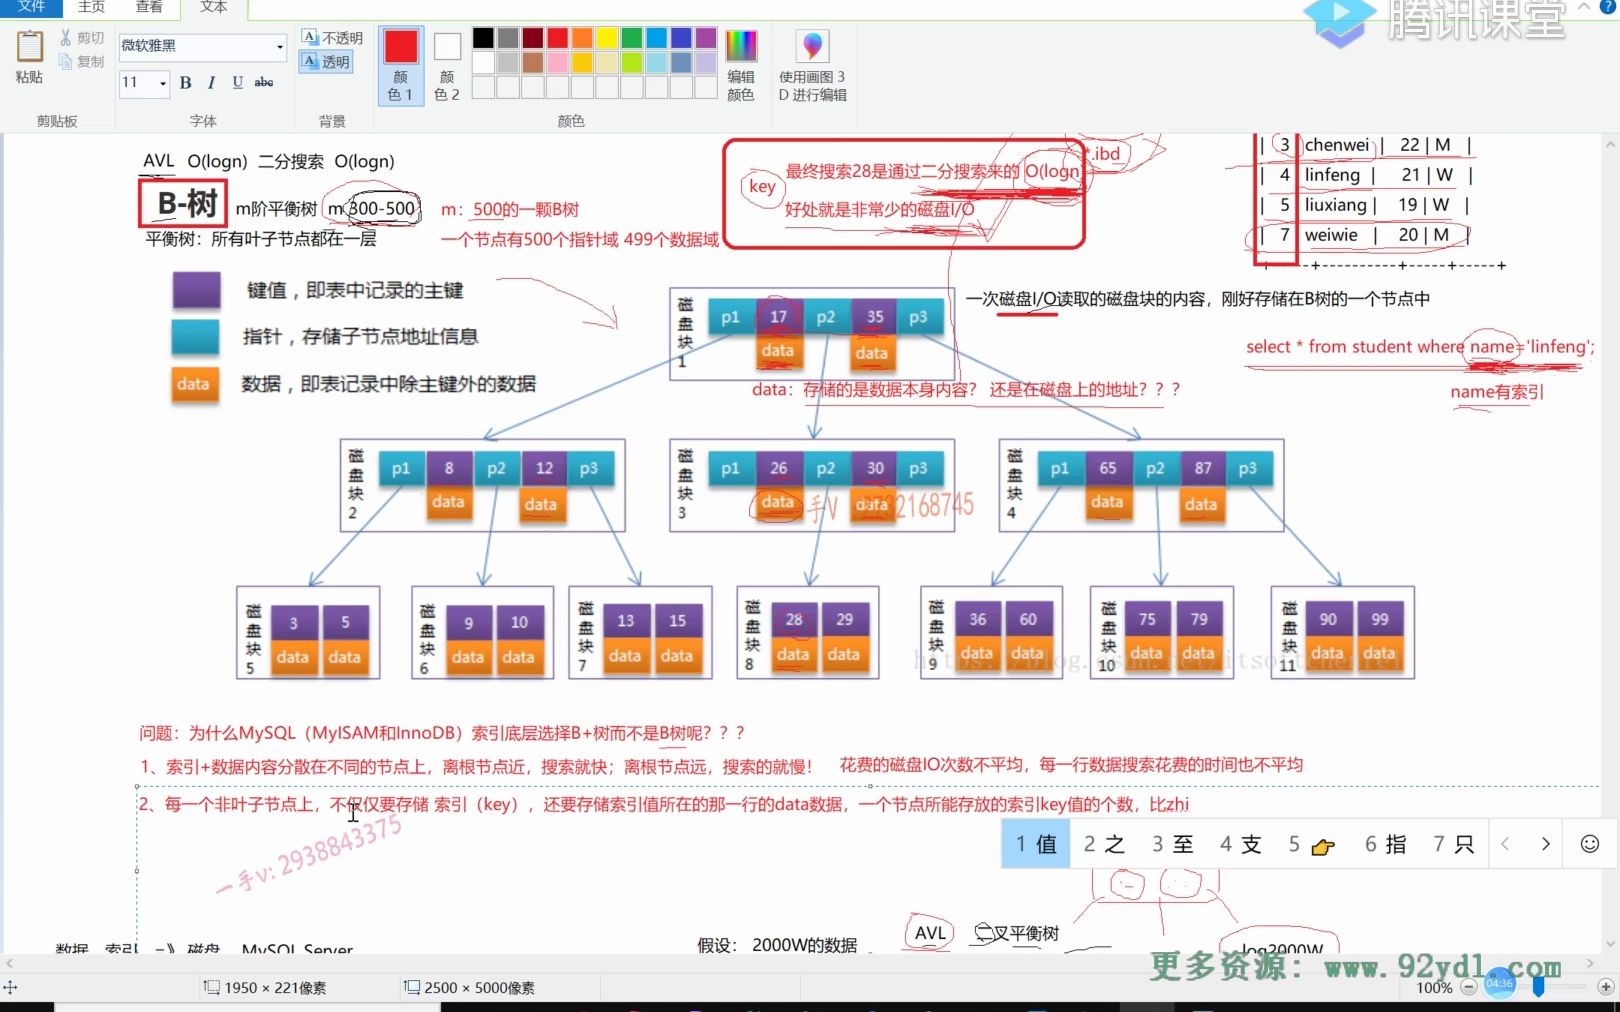Screen dimensions: 1620x1012
Task: Click key 99 in 磁盘块 11
Action: 1379,620
